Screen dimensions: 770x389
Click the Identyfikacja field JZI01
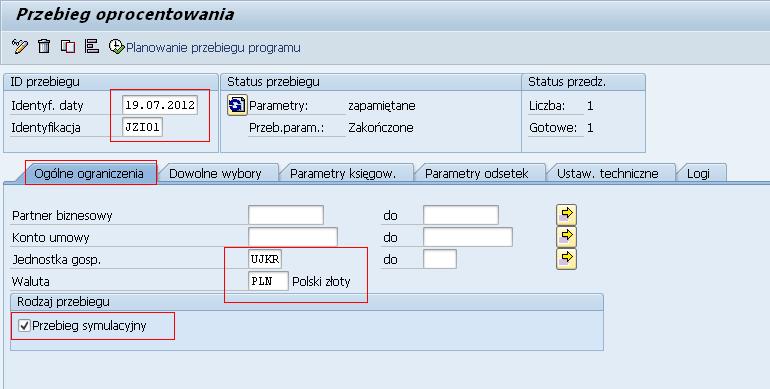(x=142, y=127)
